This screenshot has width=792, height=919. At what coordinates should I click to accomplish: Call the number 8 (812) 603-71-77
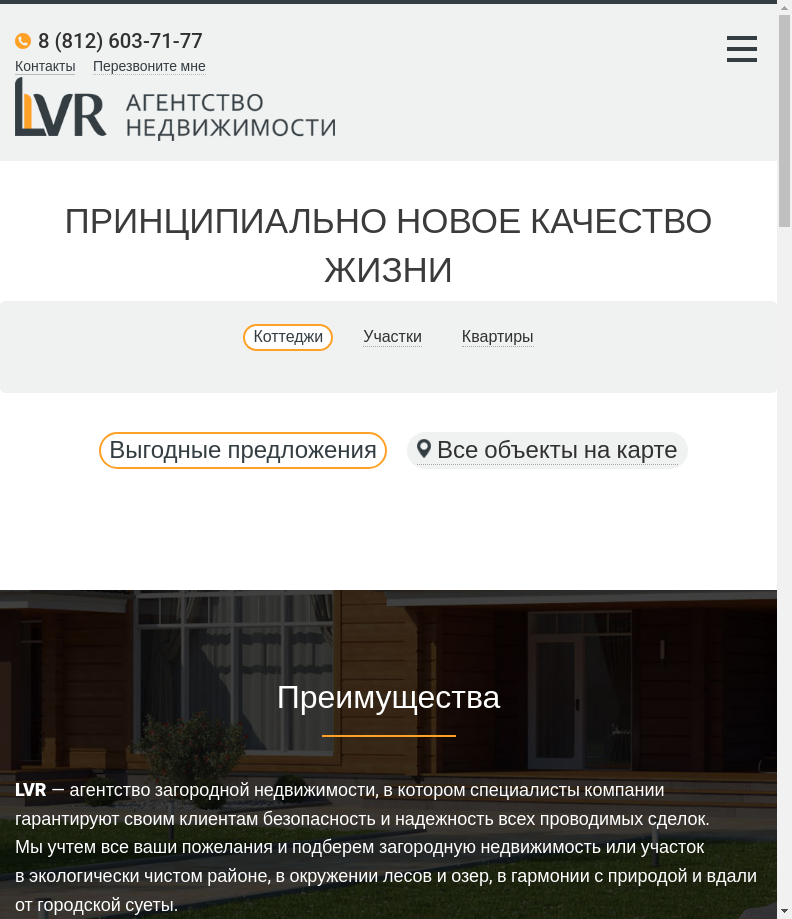point(120,41)
